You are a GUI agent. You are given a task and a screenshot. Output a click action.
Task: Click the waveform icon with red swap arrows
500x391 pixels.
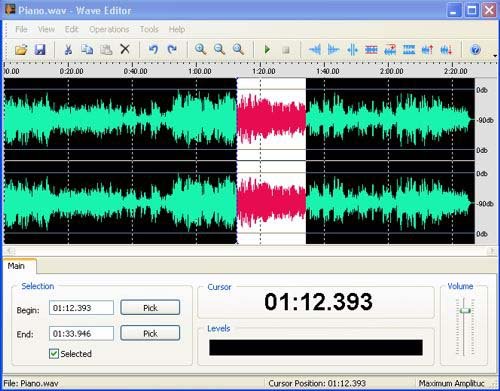390,50
